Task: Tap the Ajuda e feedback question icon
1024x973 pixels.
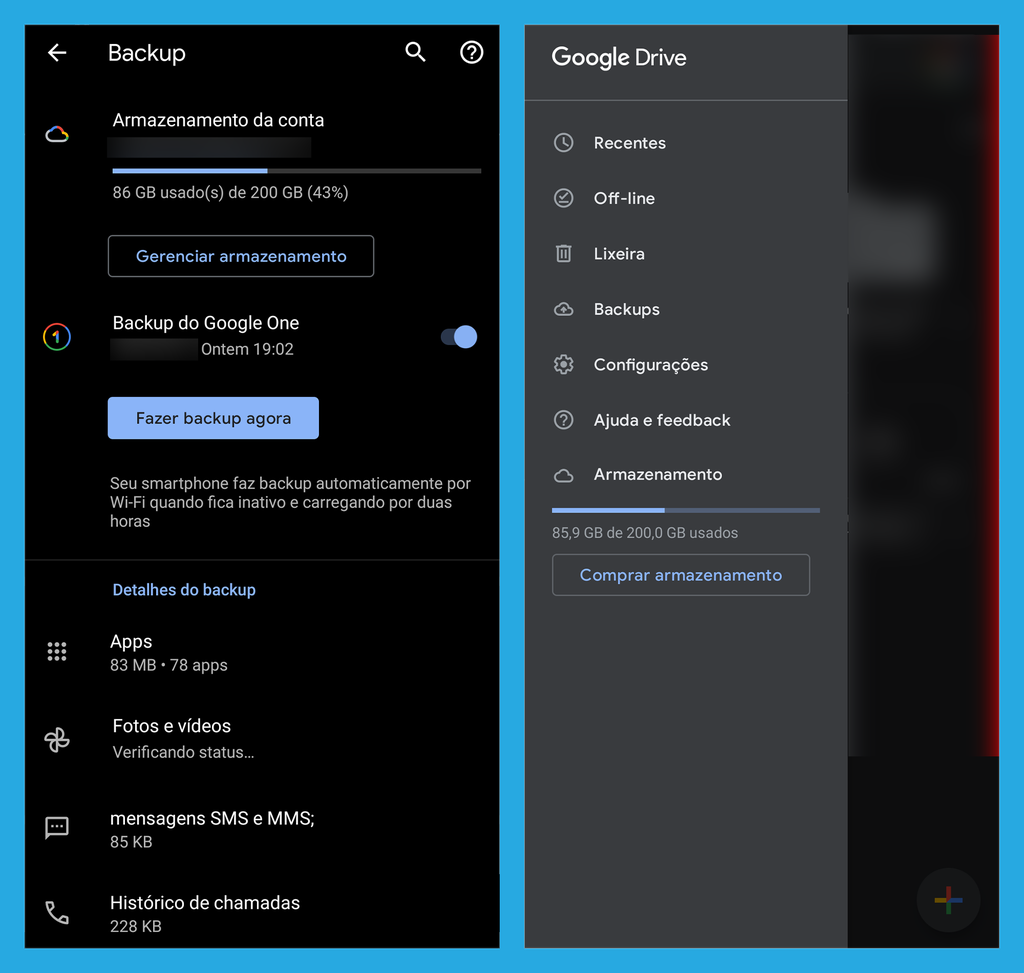Action: click(x=564, y=420)
